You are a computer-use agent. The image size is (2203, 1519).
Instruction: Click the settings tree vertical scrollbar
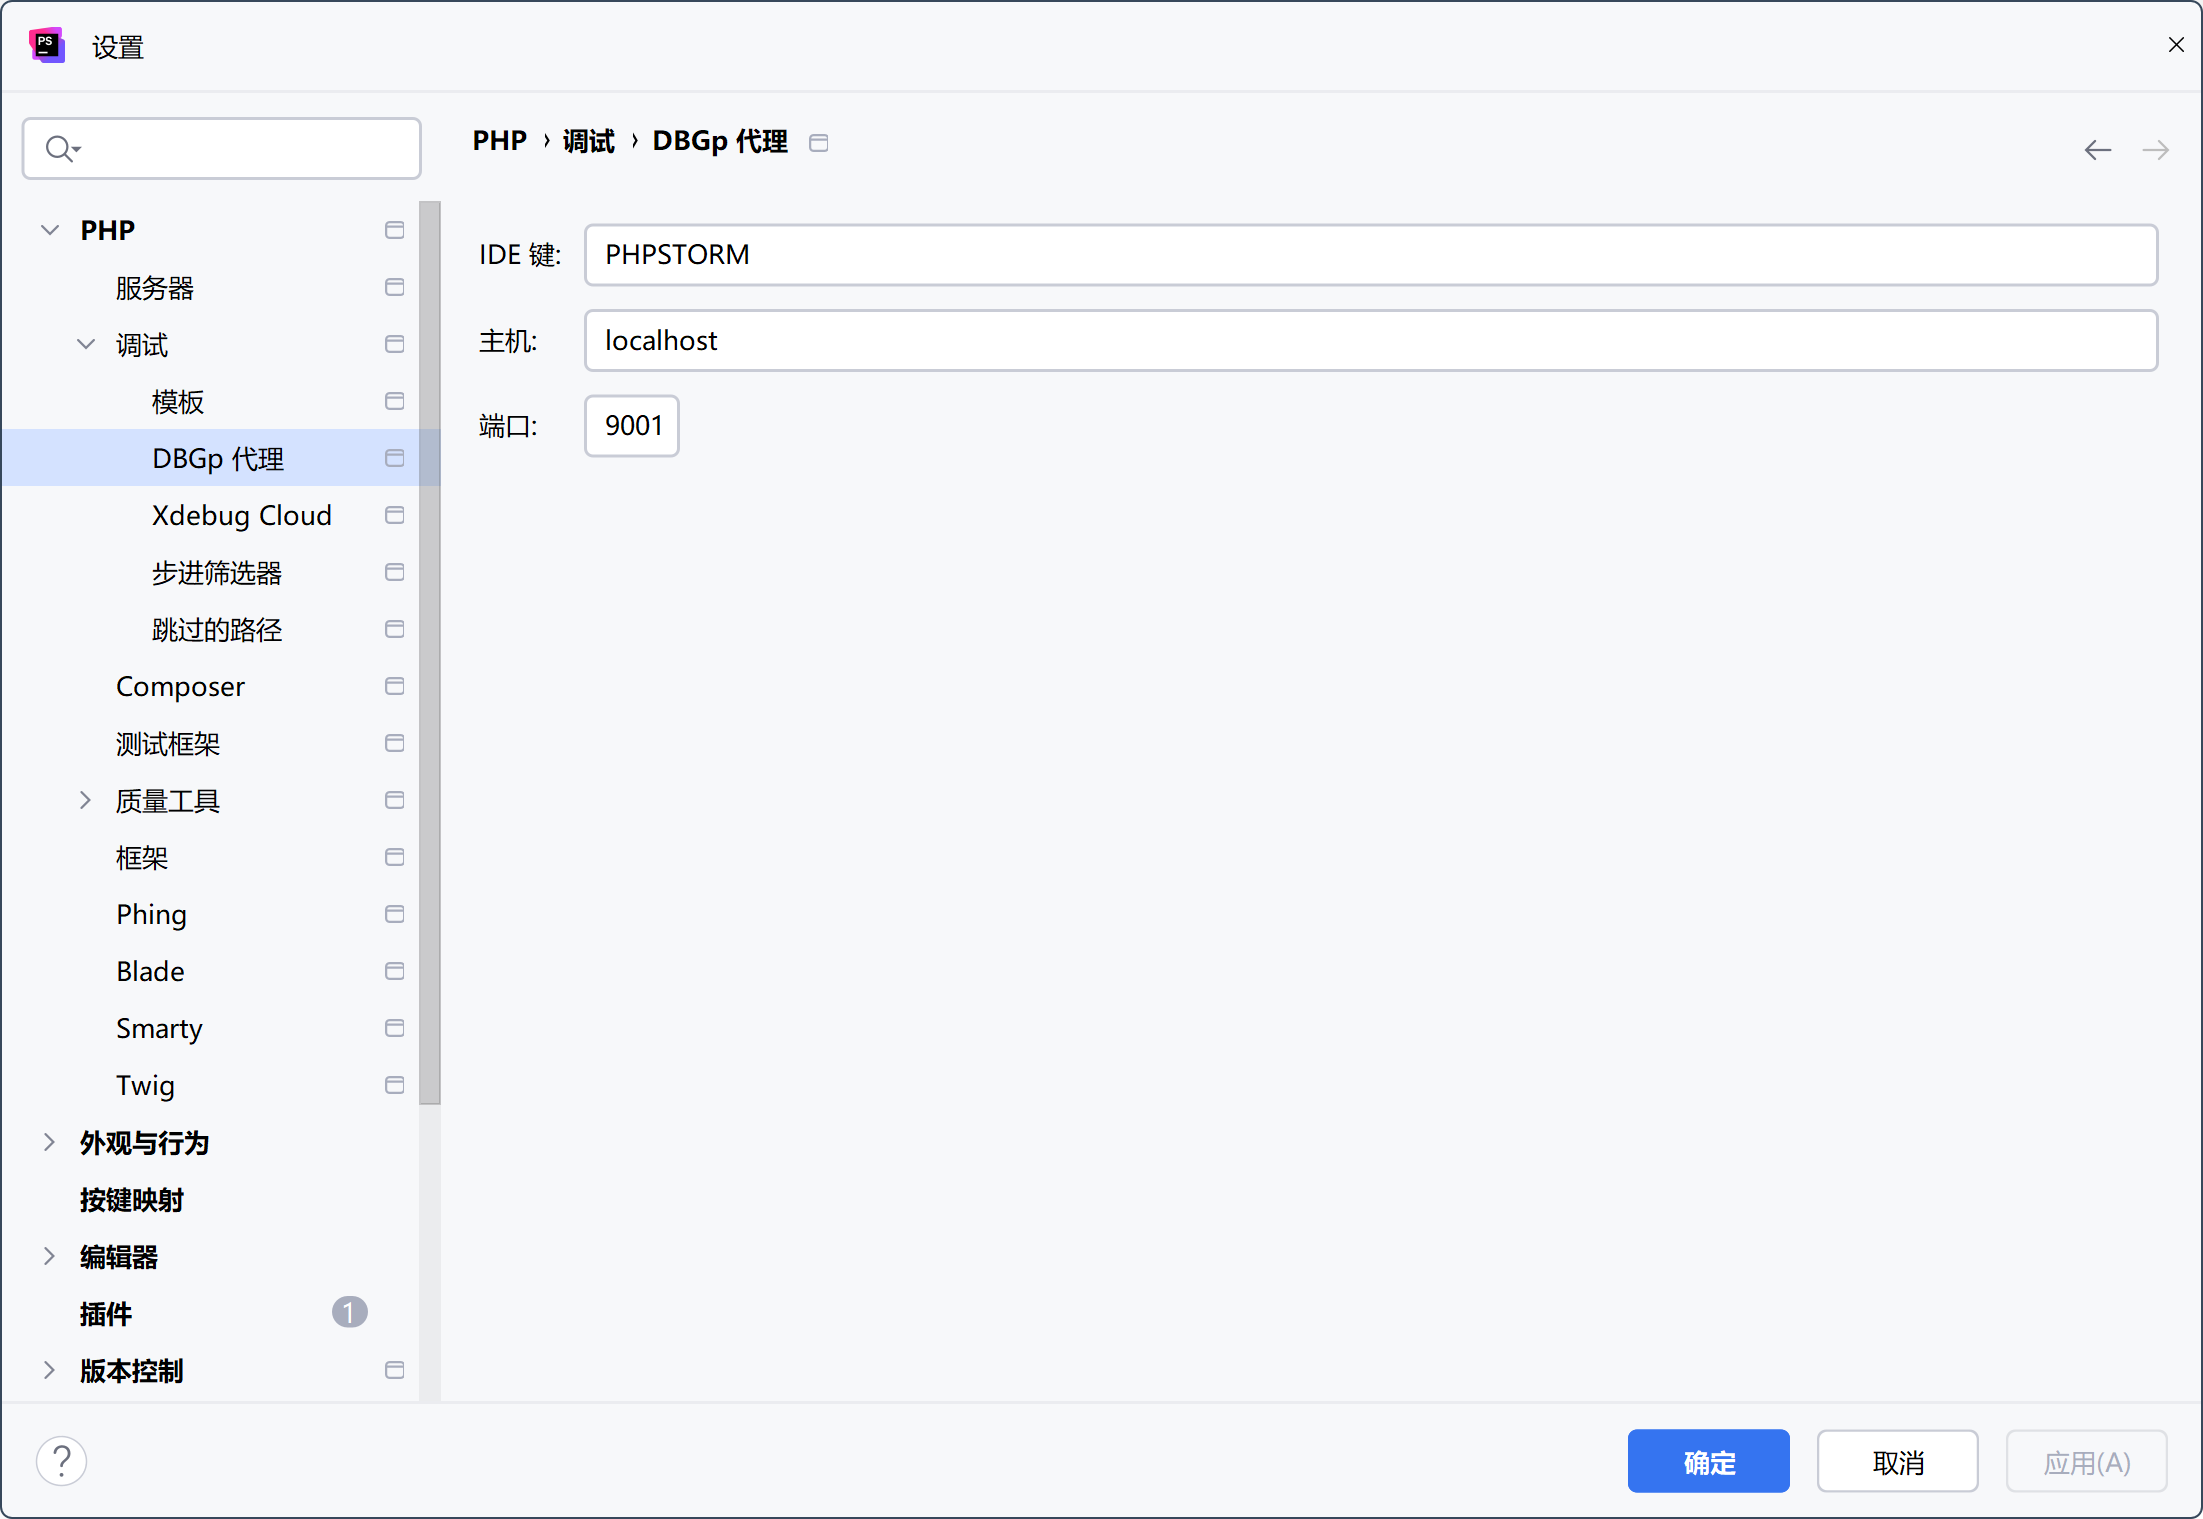[x=430, y=650]
